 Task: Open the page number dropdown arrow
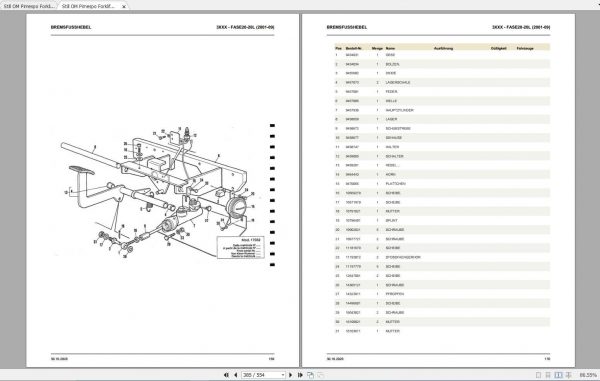[x=283, y=375]
